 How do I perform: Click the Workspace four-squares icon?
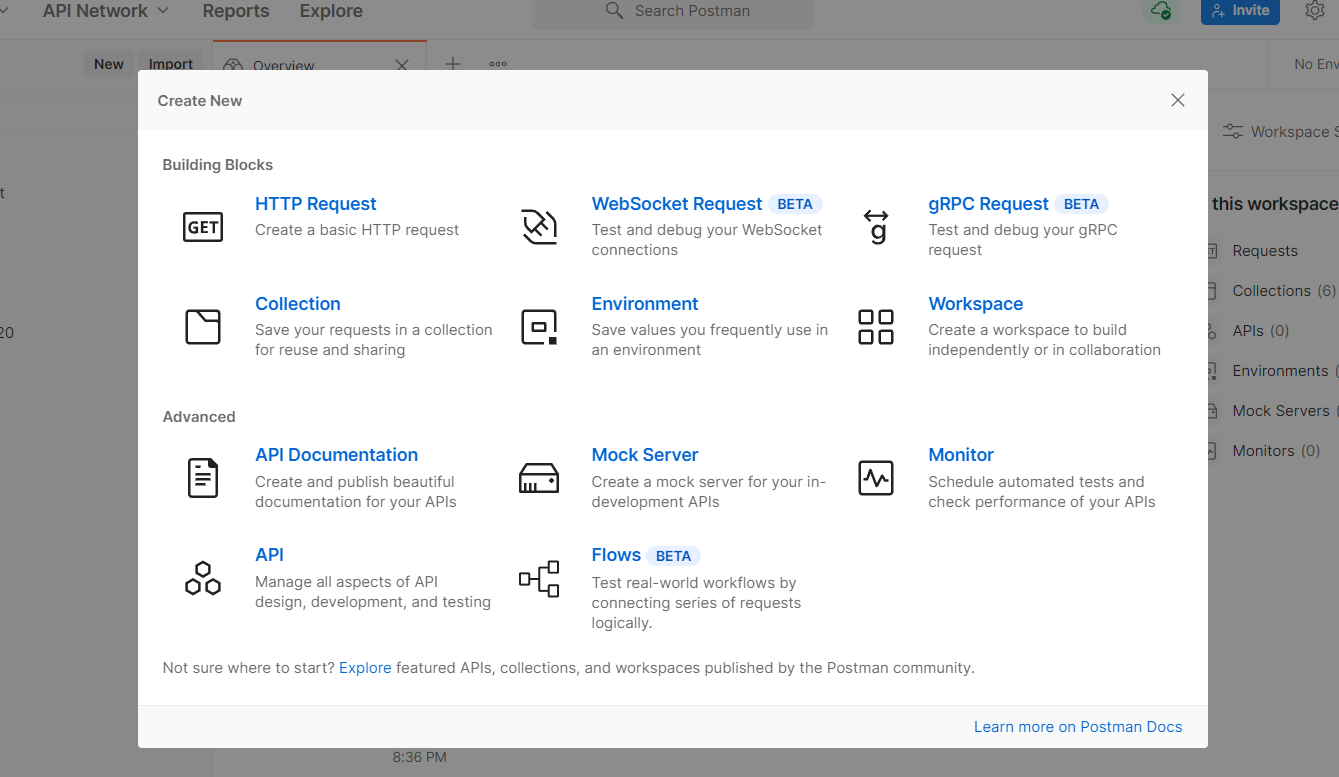coord(876,327)
